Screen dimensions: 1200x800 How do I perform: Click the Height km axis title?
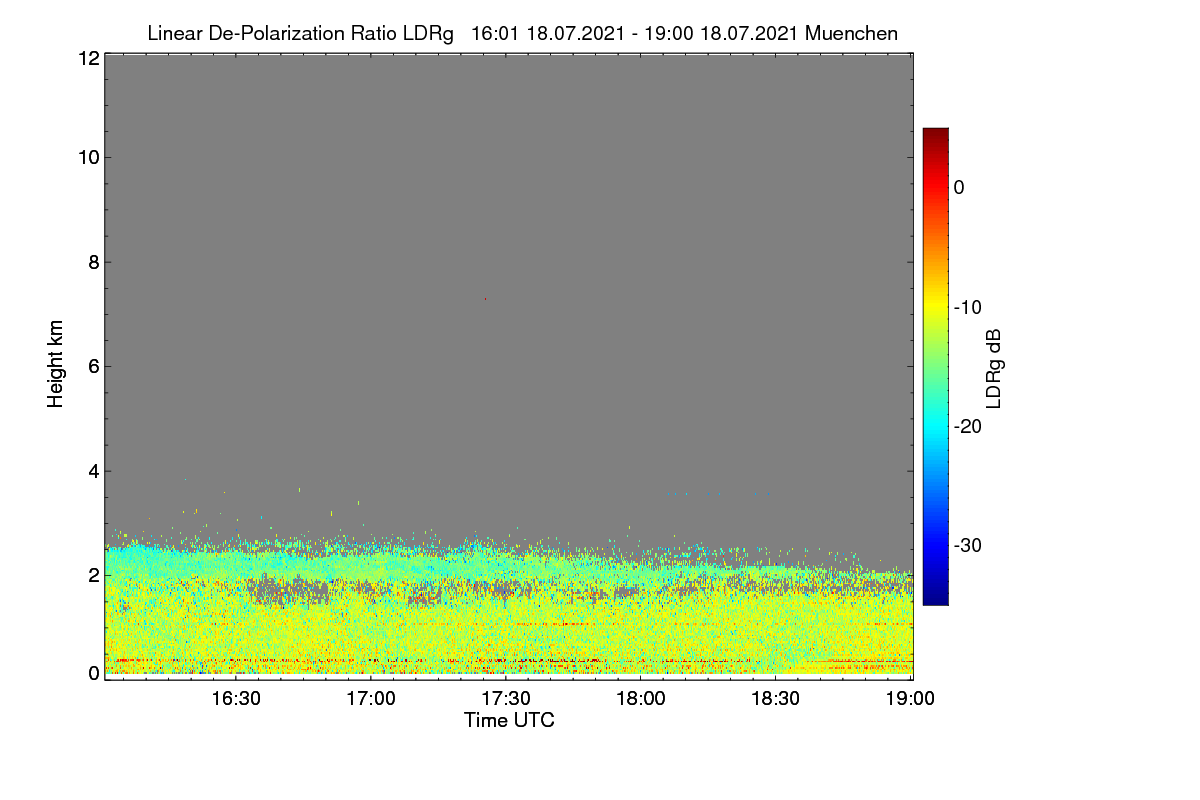(x=56, y=364)
